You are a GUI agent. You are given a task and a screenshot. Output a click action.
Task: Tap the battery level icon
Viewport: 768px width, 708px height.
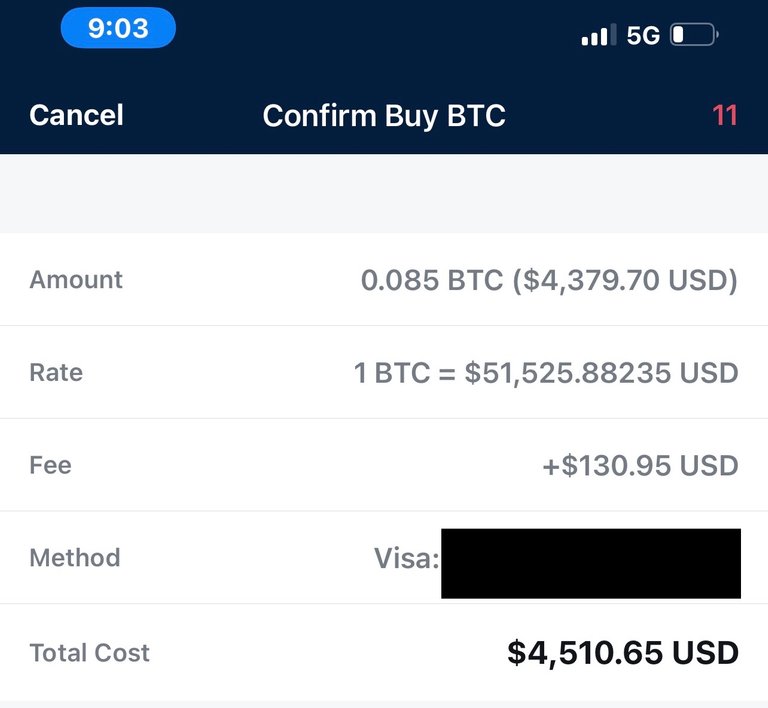click(694, 35)
